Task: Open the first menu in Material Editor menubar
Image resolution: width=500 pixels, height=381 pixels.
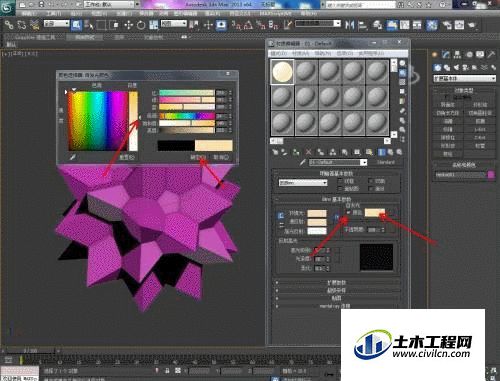Action: coord(278,53)
